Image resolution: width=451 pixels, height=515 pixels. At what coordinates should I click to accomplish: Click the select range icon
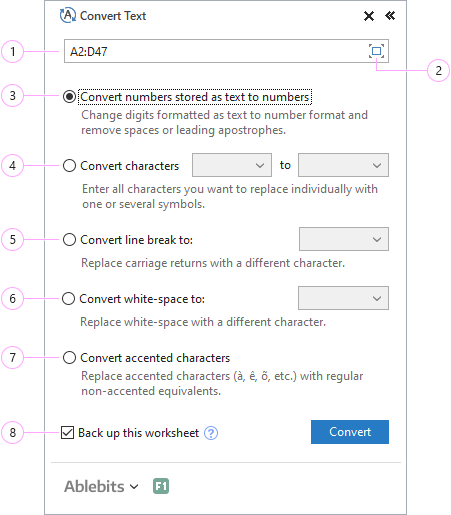376,51
